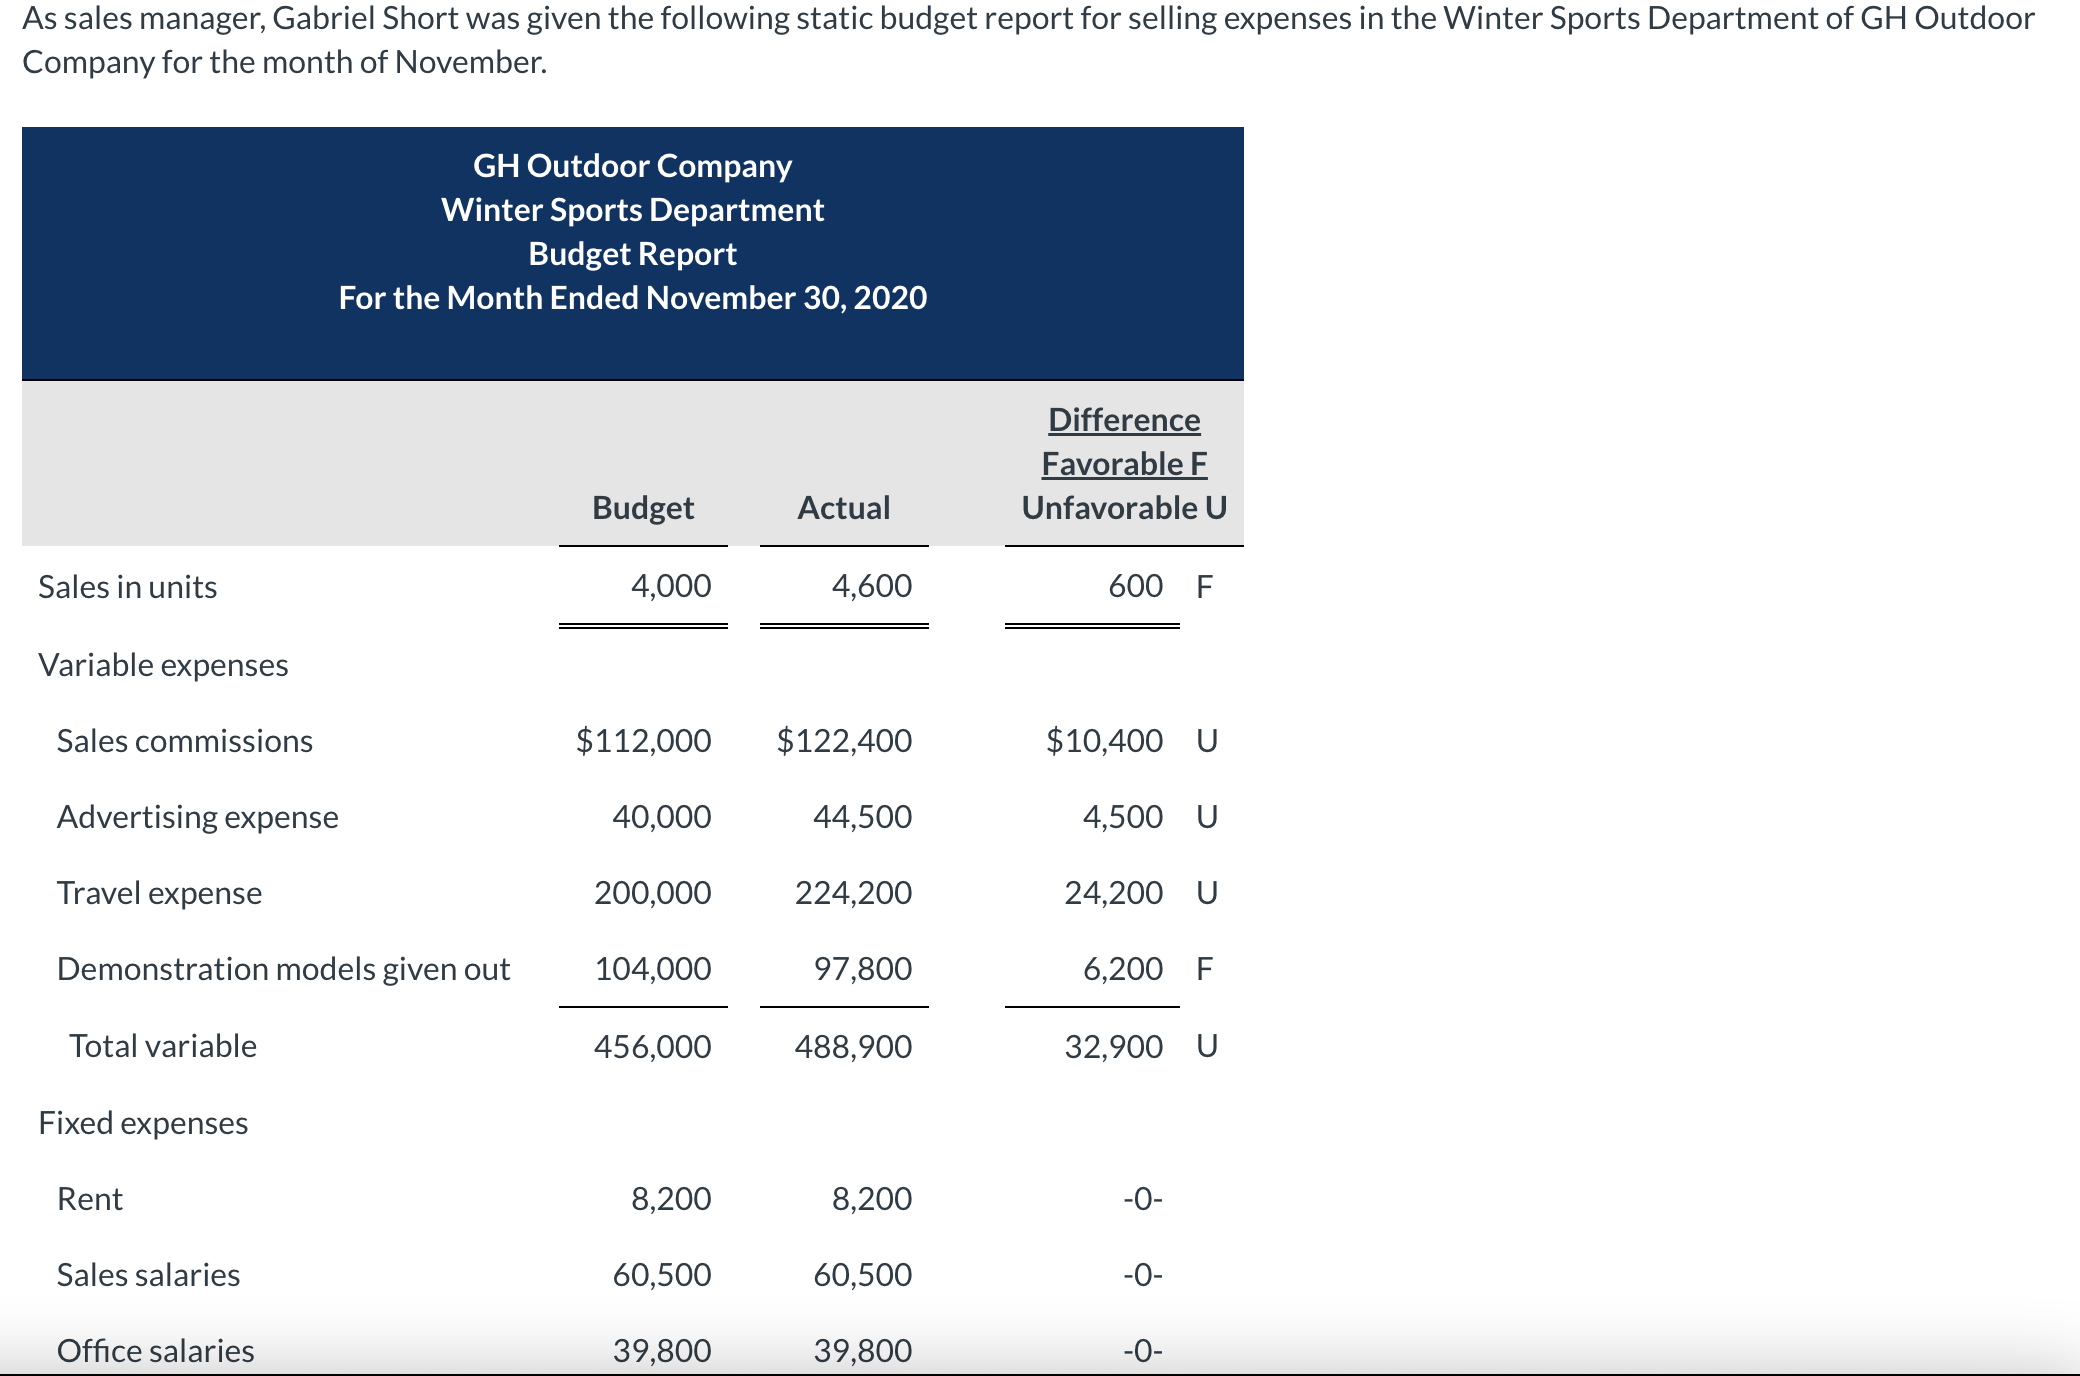Select the Unfavorable U header text
This screenshot has width=2080, height=1376.
(x=1124, y=508)
